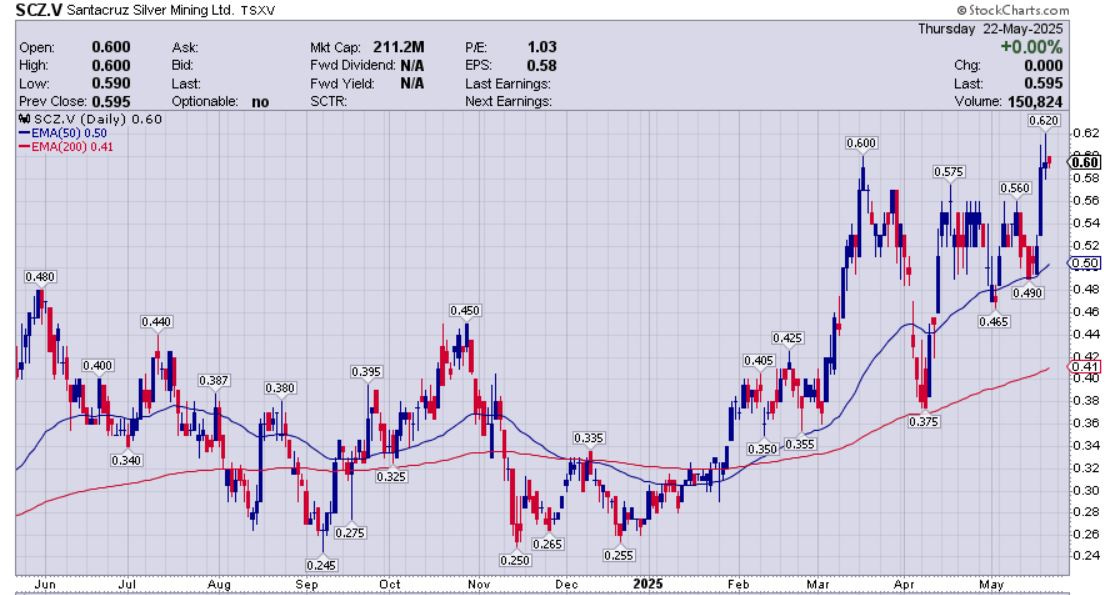
Task: Click the 0.265 low label
Action: [548, 544]
